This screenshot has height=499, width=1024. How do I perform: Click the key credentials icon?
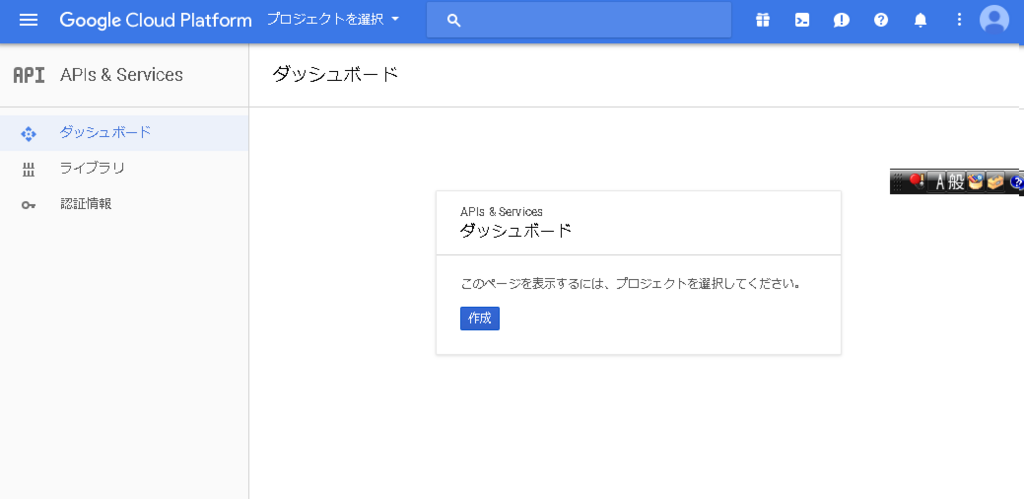coord(28,205)
